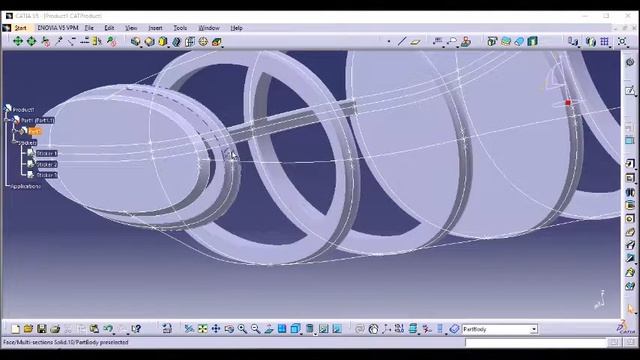Click the Create Multi-View blue icon
640x360 pixels.
[x=282, y=329]
